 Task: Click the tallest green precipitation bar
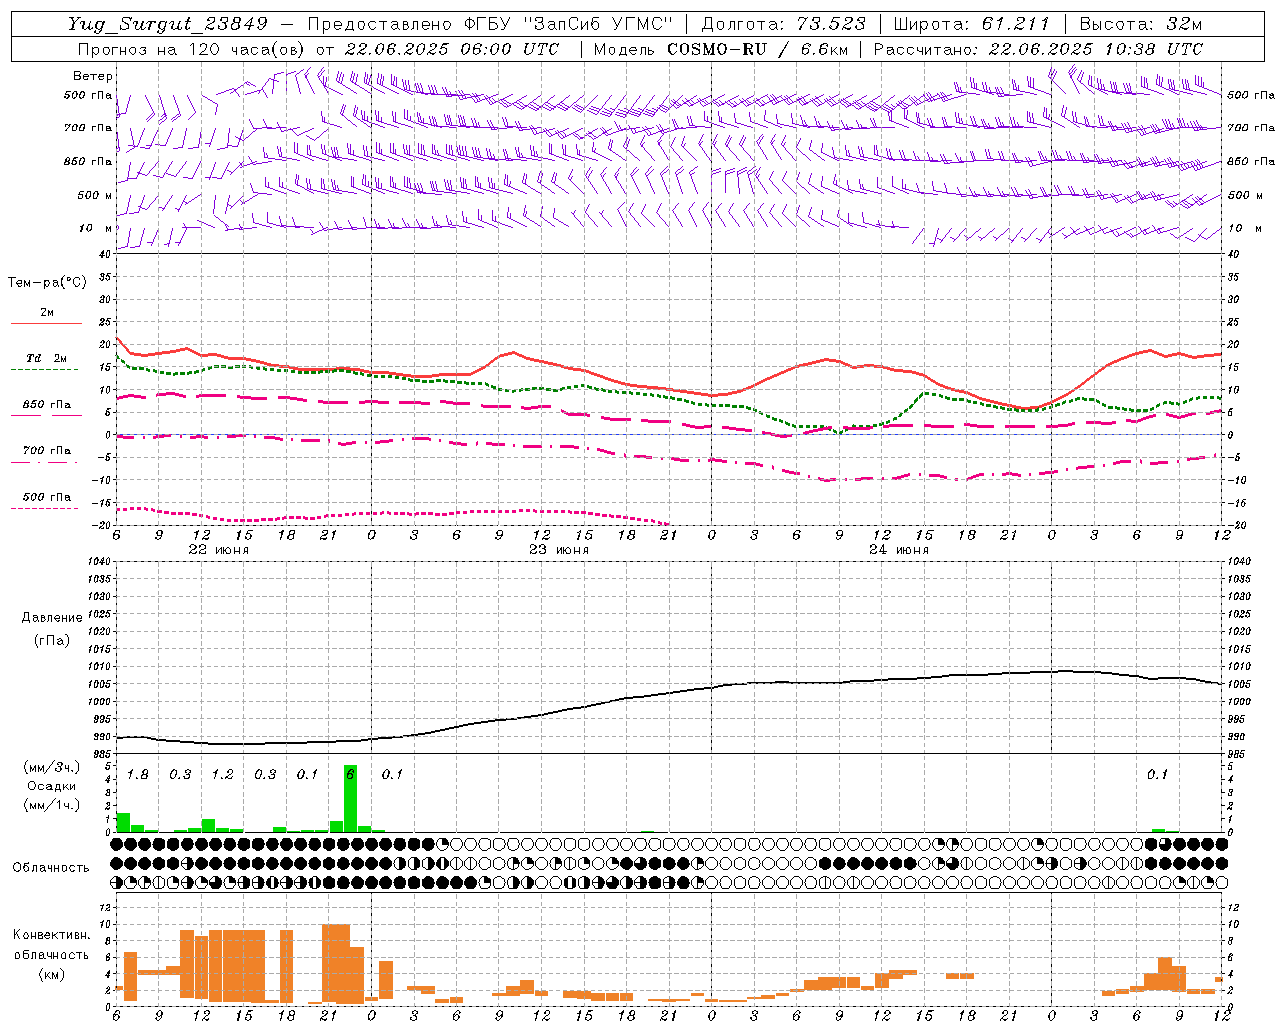[350, 798]
